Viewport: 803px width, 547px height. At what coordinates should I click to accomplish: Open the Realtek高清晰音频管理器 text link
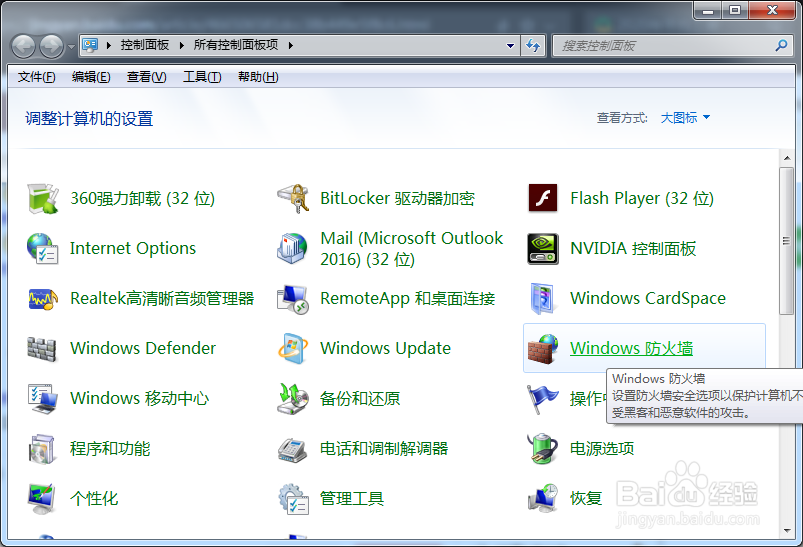pos(162,299)
